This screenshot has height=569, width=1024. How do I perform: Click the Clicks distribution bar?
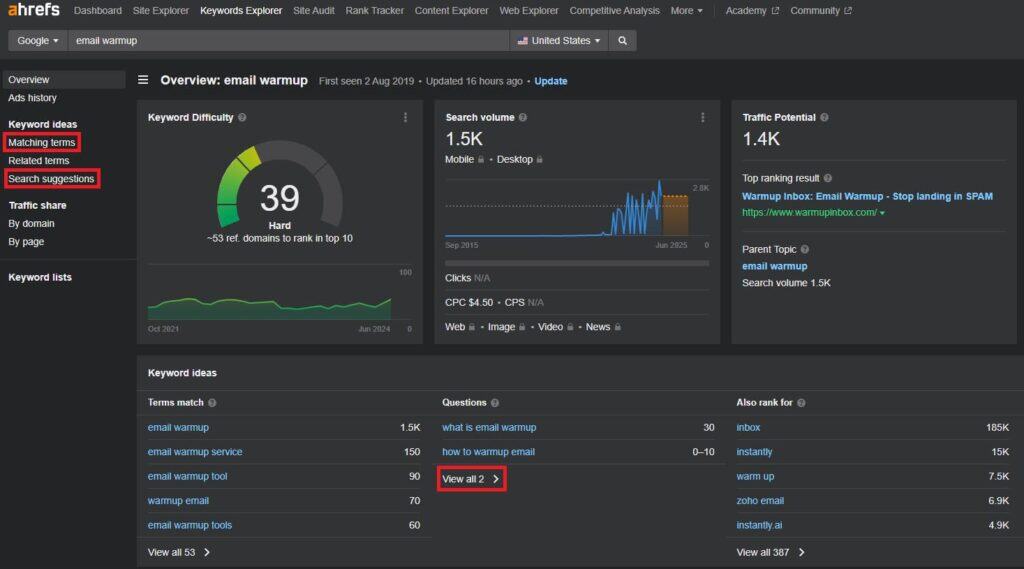click(577, 263)
